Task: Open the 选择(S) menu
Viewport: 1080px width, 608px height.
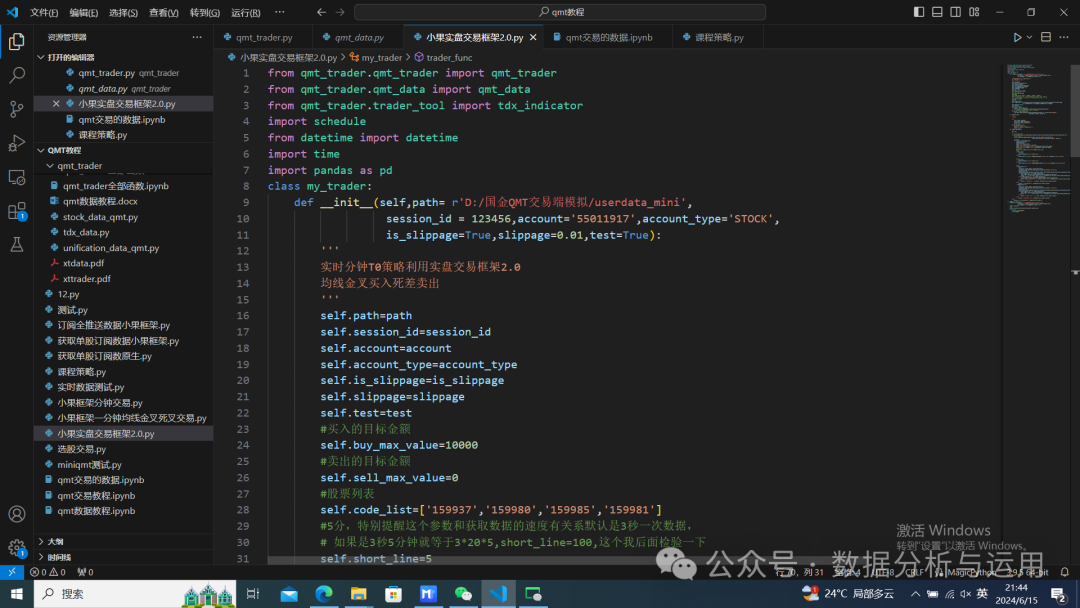Action: [x=123, y=12]
